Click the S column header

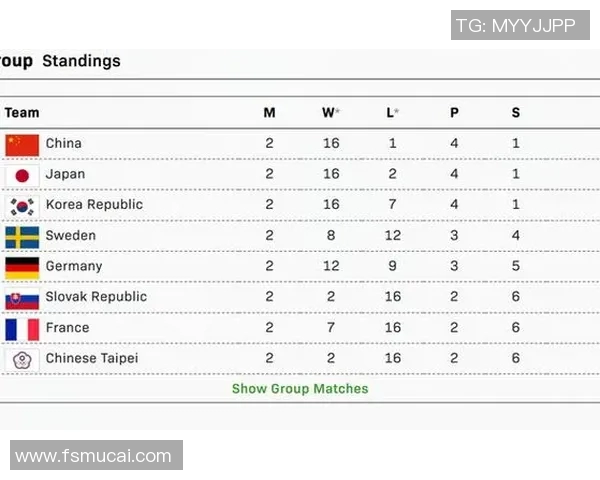516,113
